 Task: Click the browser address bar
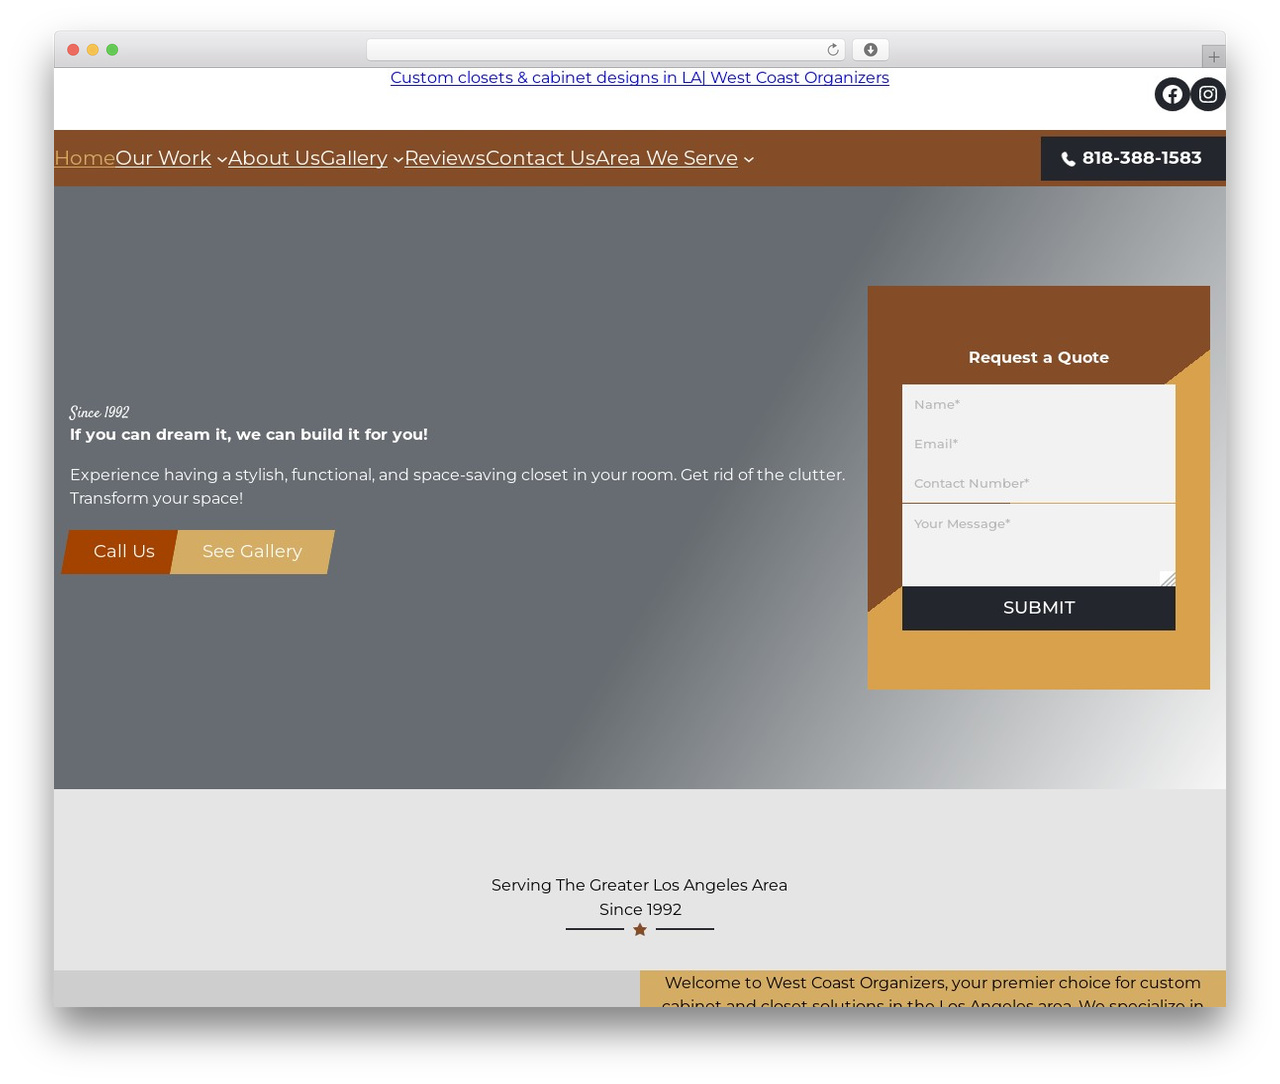[x=605, y=50]
